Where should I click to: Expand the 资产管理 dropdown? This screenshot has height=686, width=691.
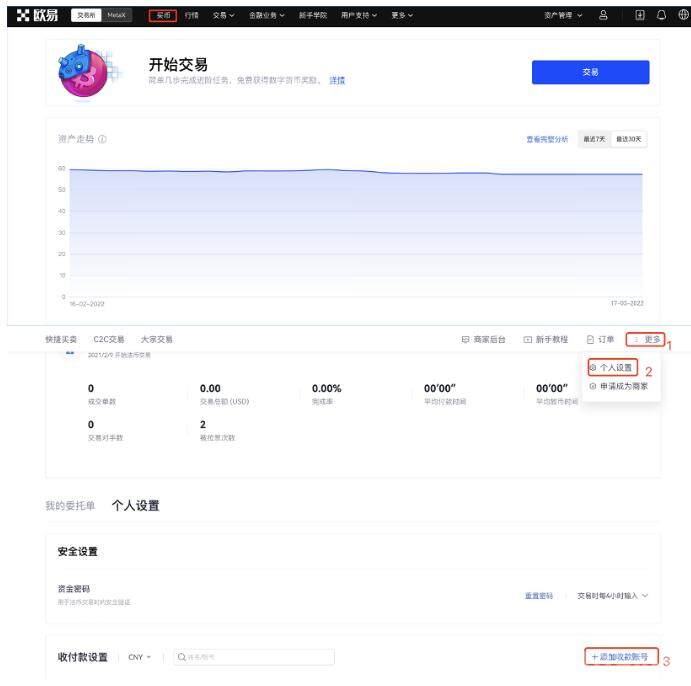(563, 15)
